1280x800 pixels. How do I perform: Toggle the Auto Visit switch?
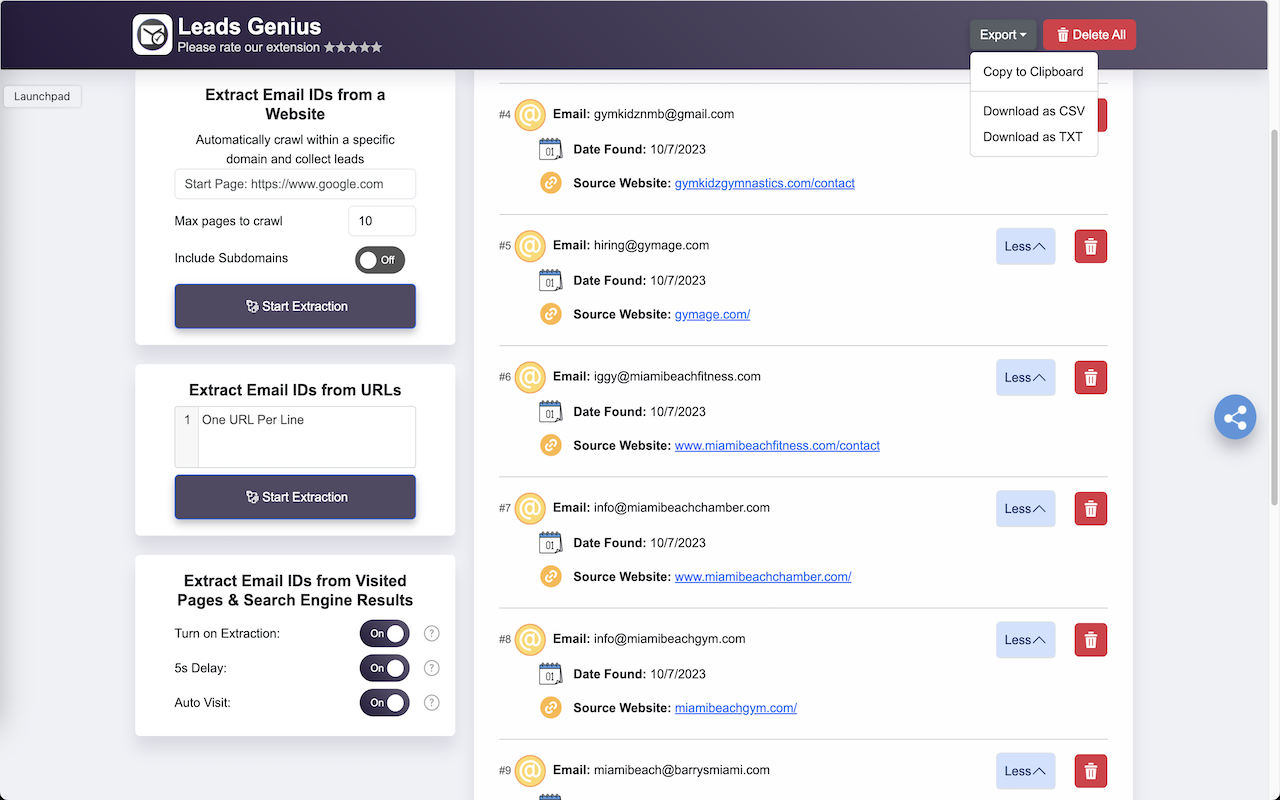click(x=385, y=703)
